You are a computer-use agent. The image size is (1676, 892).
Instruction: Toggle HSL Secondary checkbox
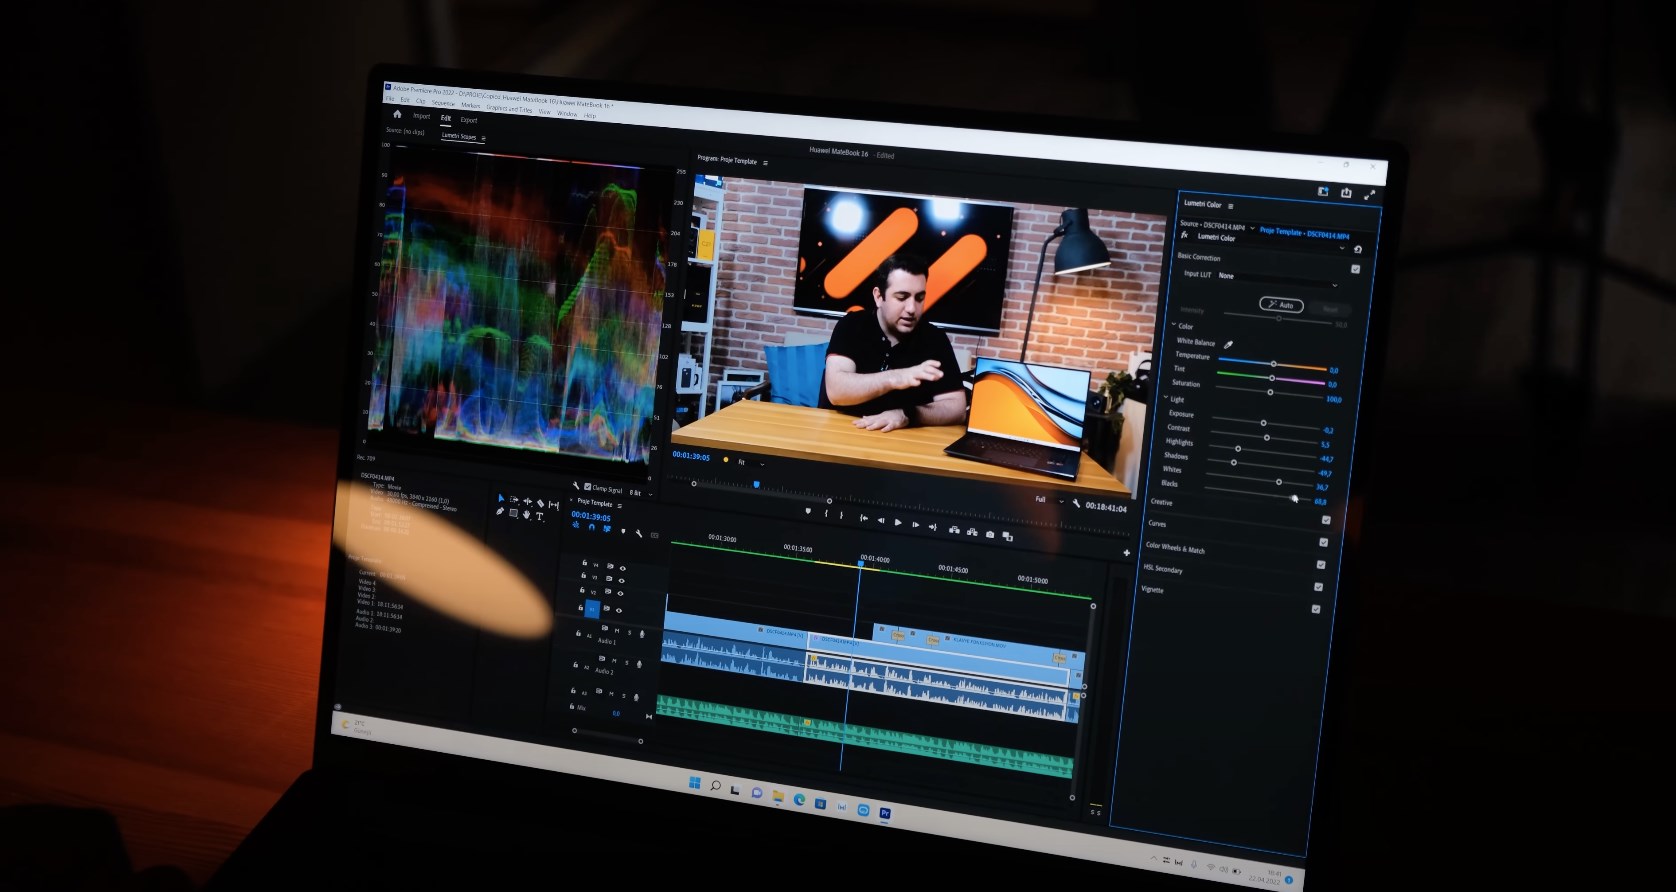[x=1318, y=587]
